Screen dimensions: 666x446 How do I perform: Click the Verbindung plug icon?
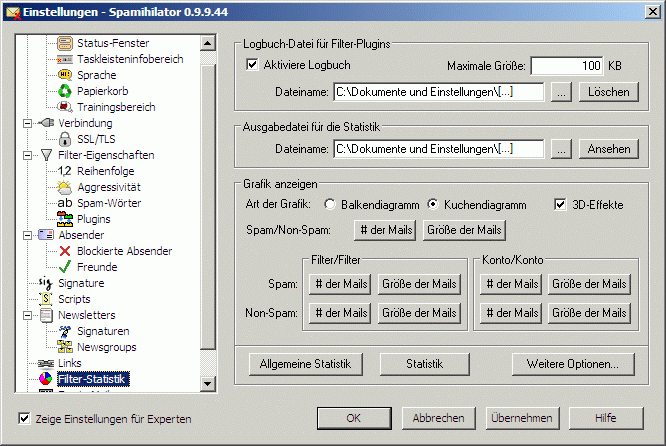pos(46,123)
